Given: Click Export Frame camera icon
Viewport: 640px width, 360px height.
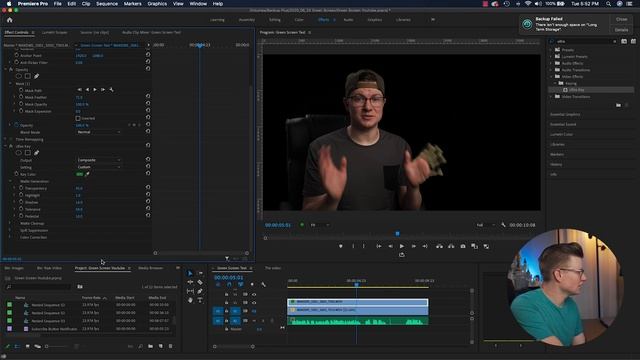Looking at the screenshot, I should [463, 246].
